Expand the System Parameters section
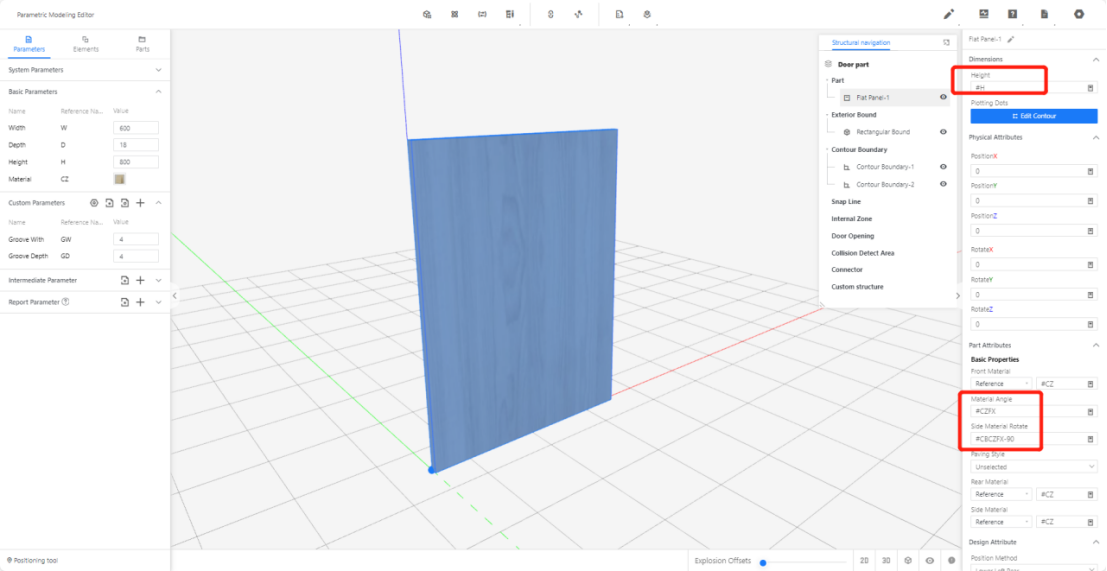Viewport: 1107px width, 571px height. (159, 70)
